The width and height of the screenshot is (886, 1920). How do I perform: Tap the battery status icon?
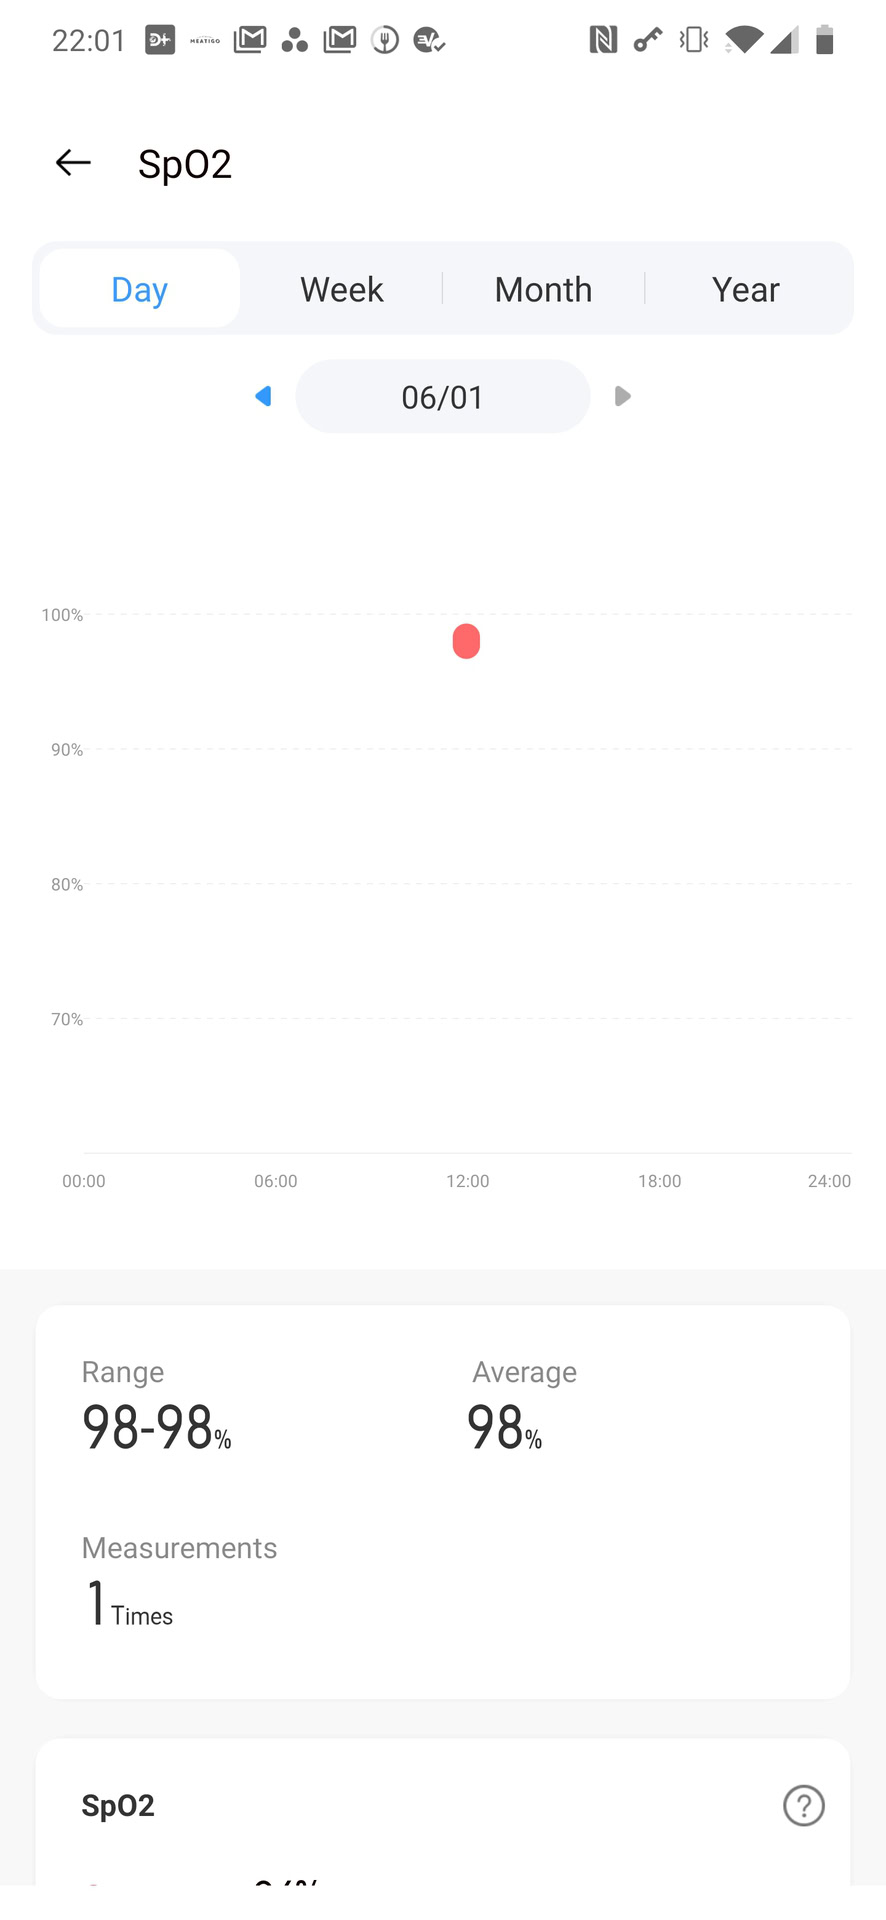coord(824,40)
